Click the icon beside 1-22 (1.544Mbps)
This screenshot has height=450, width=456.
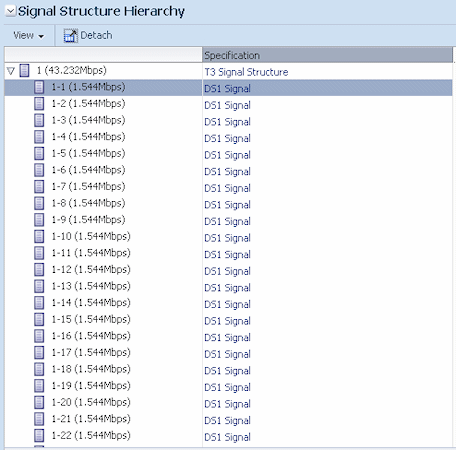pos(39,436)
